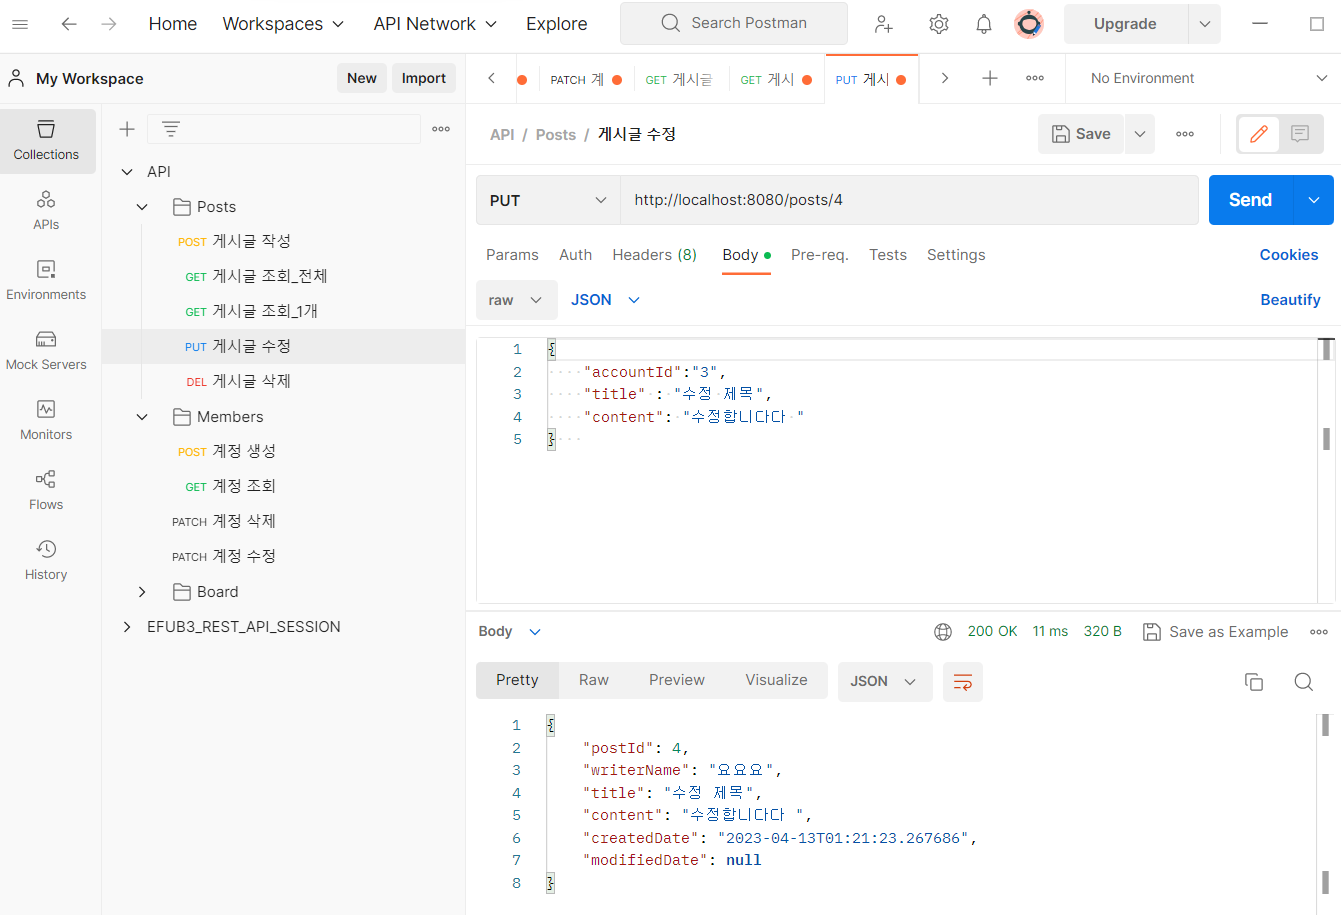
Task: Switch to the Auth tab
Action: (x=575, y=255)
